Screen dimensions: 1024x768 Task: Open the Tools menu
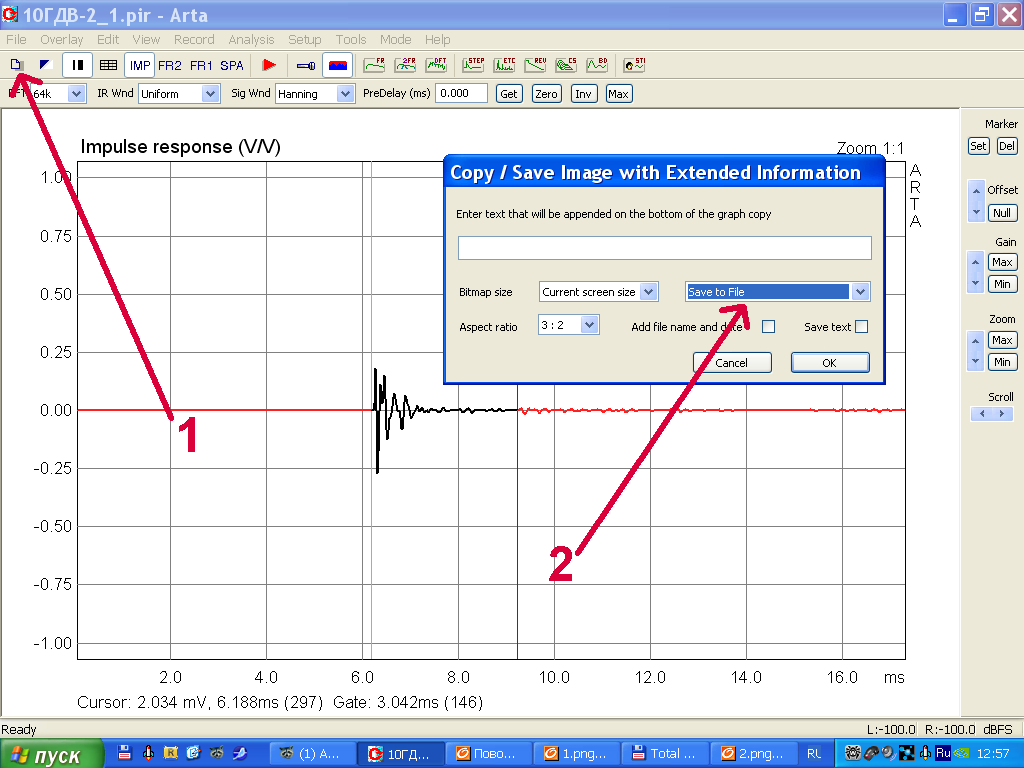click(x=351, y=40)
